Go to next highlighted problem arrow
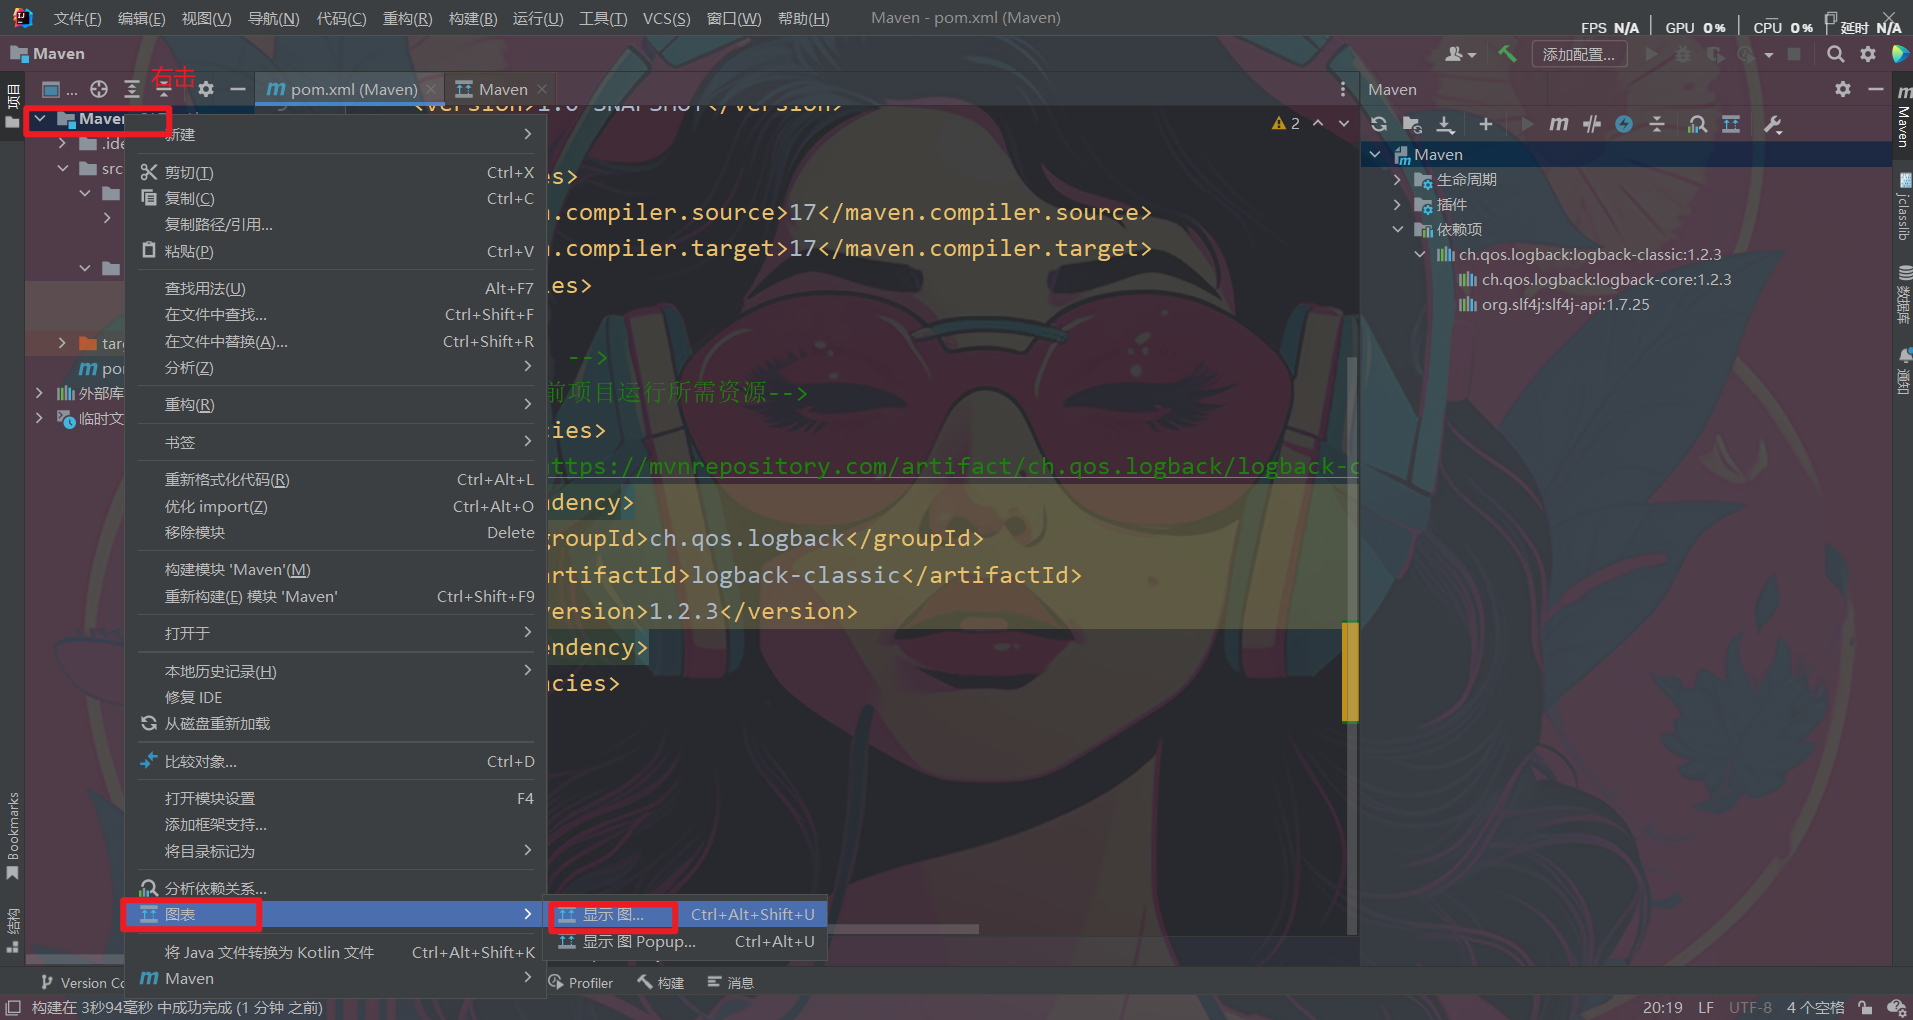This screenshot has width=1913, height=1020. click(1344, 123)
